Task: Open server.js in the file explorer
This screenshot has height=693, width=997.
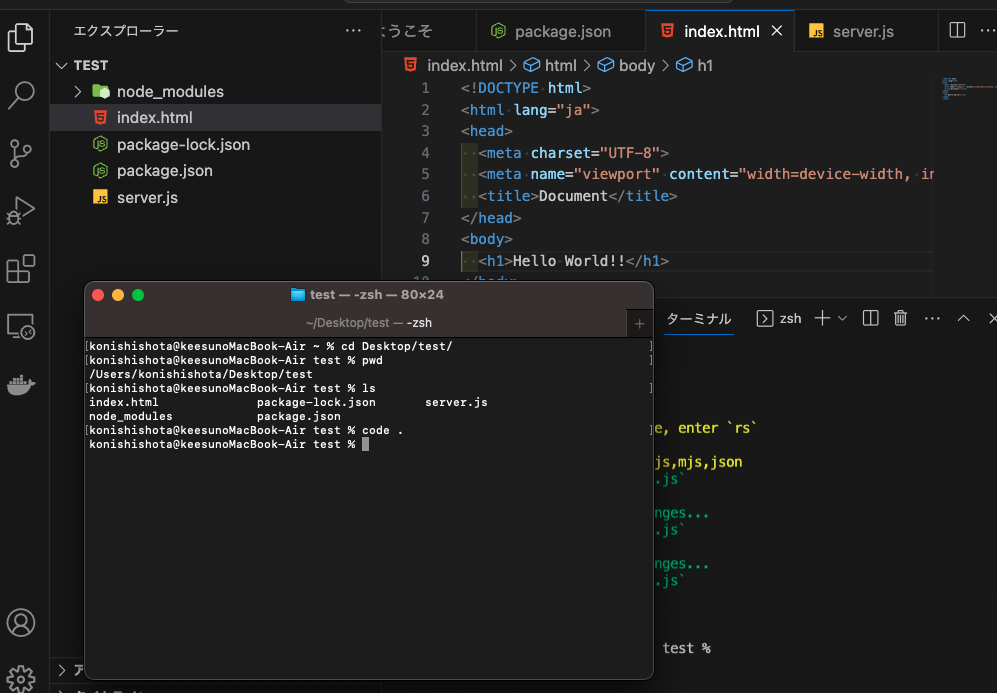Action: [216, 197]
